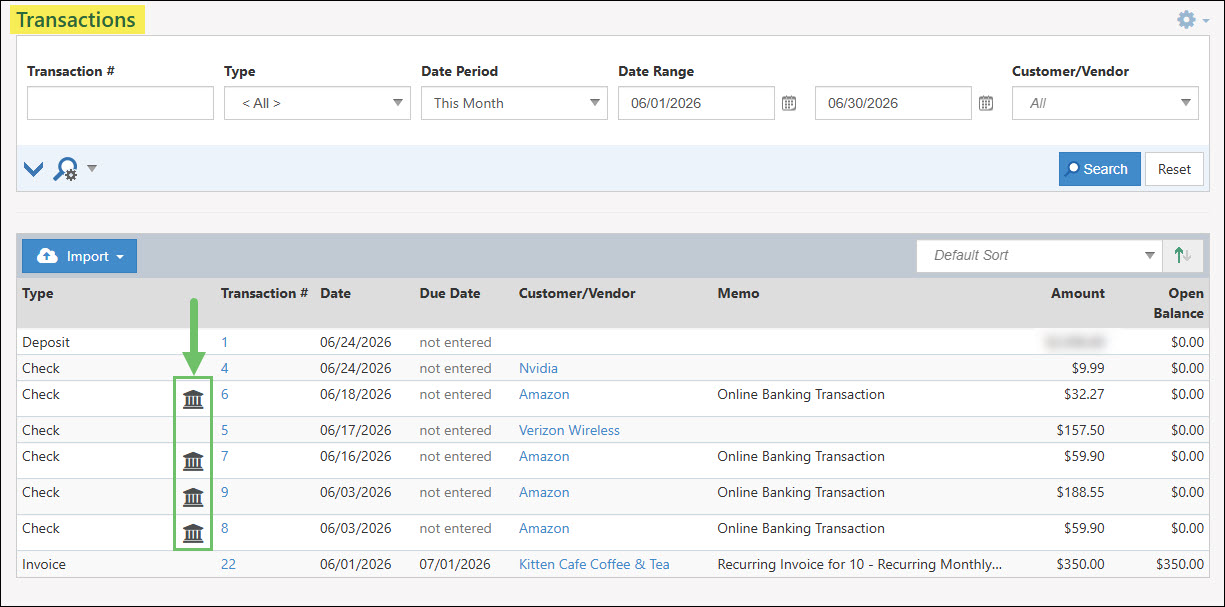
Task: Open the saved search options icon
Action: [66, 169]
